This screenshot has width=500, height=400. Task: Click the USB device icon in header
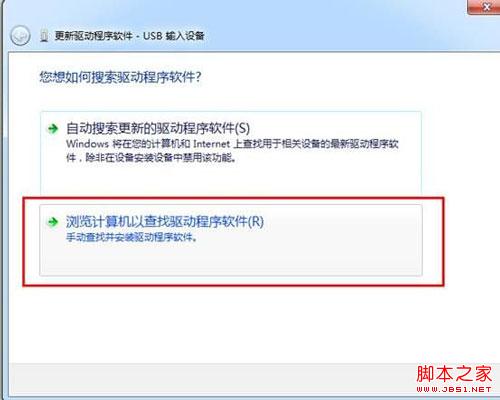pyautogui.click(x=44, y=36)
